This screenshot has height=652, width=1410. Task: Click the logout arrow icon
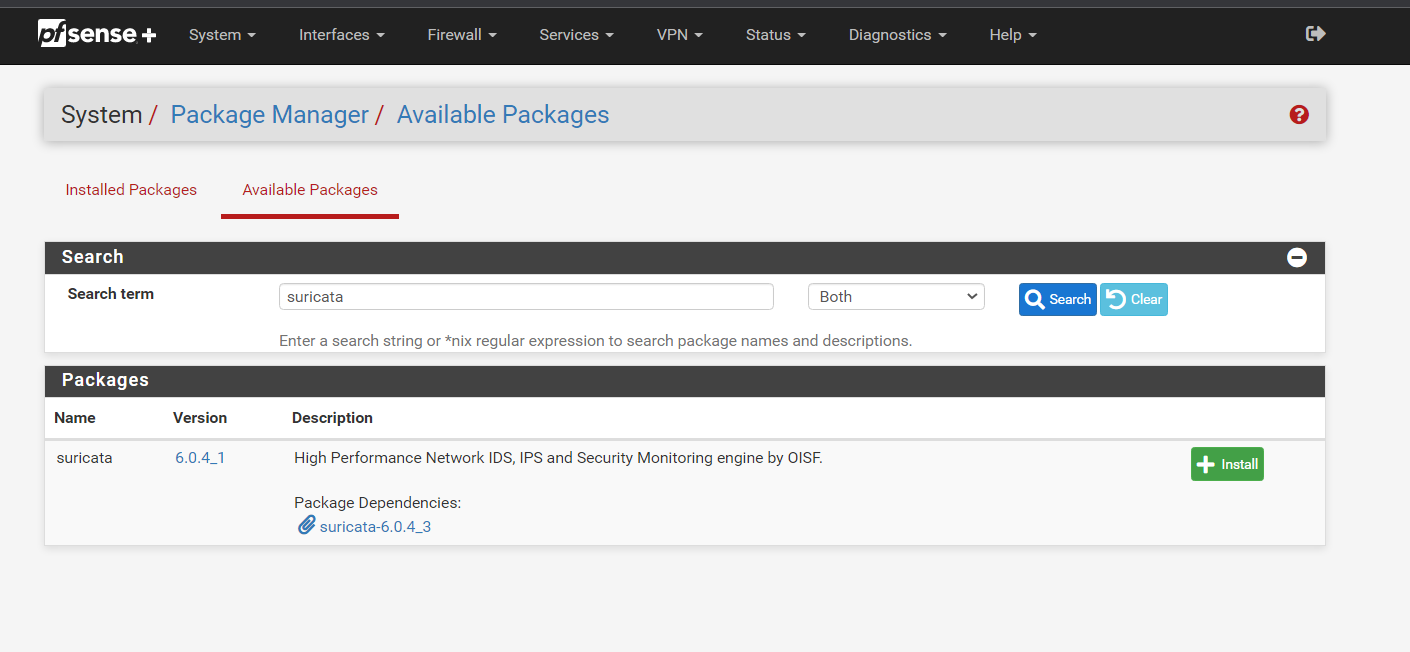pyautogui.click(x=1316, y=34)
